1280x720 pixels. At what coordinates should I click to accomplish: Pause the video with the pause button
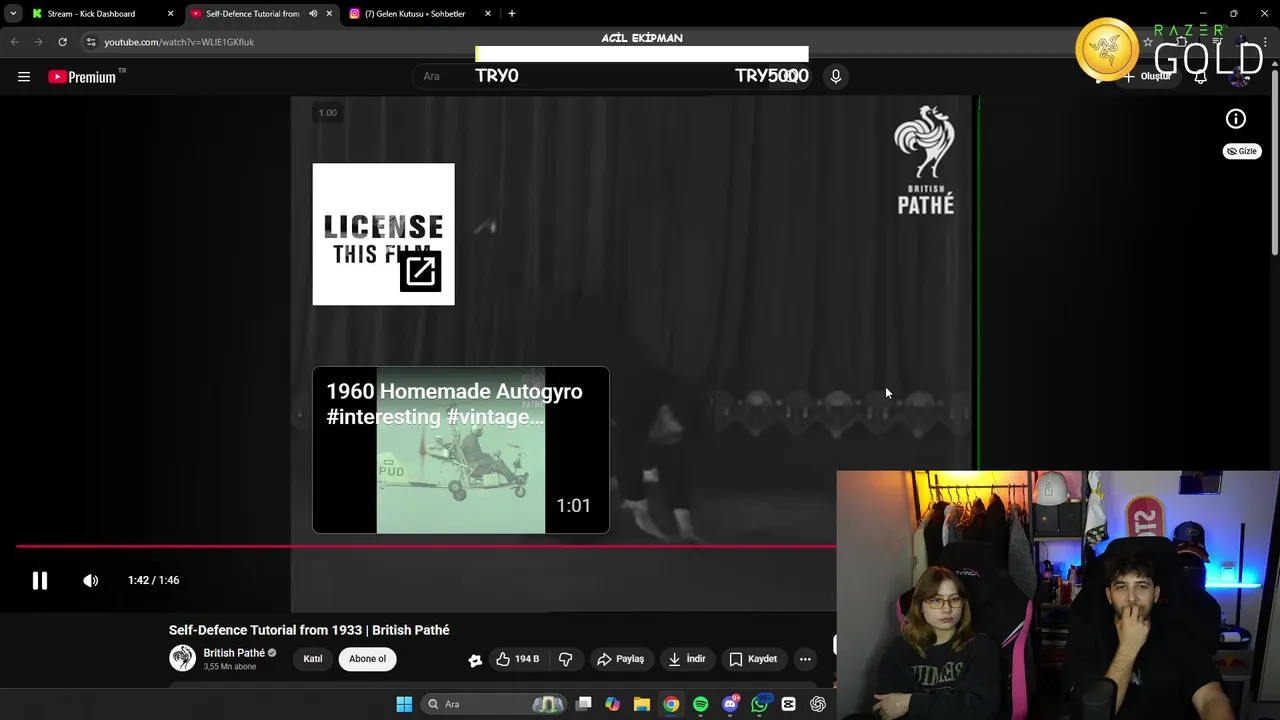pyautogui.click(x=40, y=580)
